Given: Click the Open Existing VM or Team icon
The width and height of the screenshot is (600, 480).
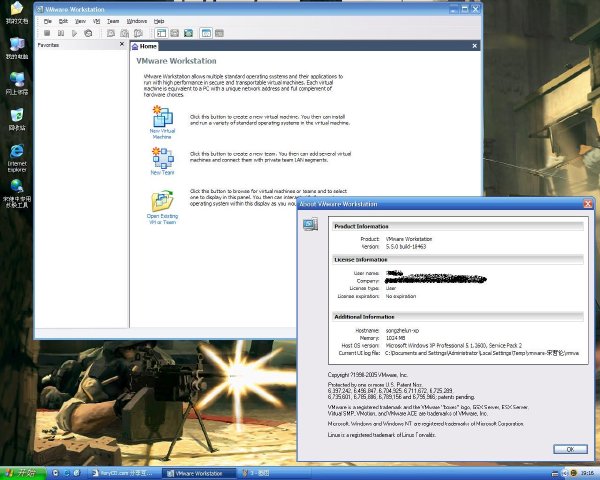Looking at the screenshot, I should coord(162,201).
